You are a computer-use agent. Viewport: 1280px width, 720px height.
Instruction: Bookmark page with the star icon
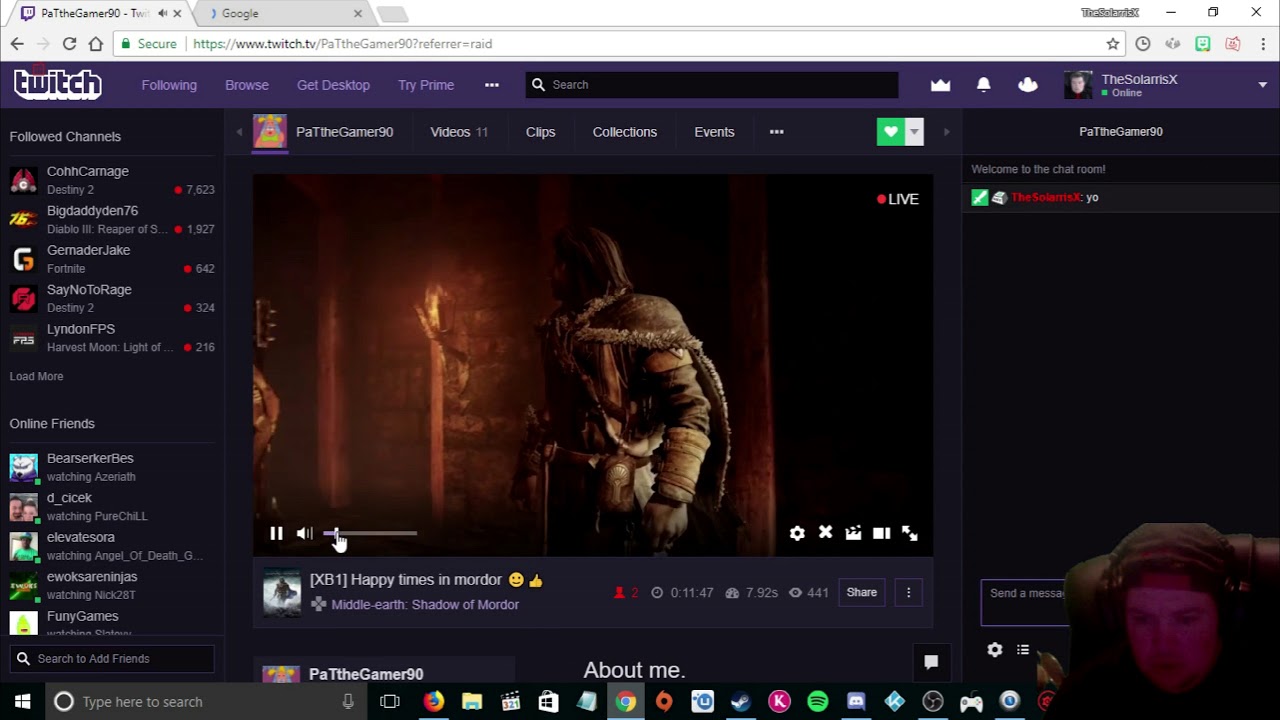click(1112, 44)
